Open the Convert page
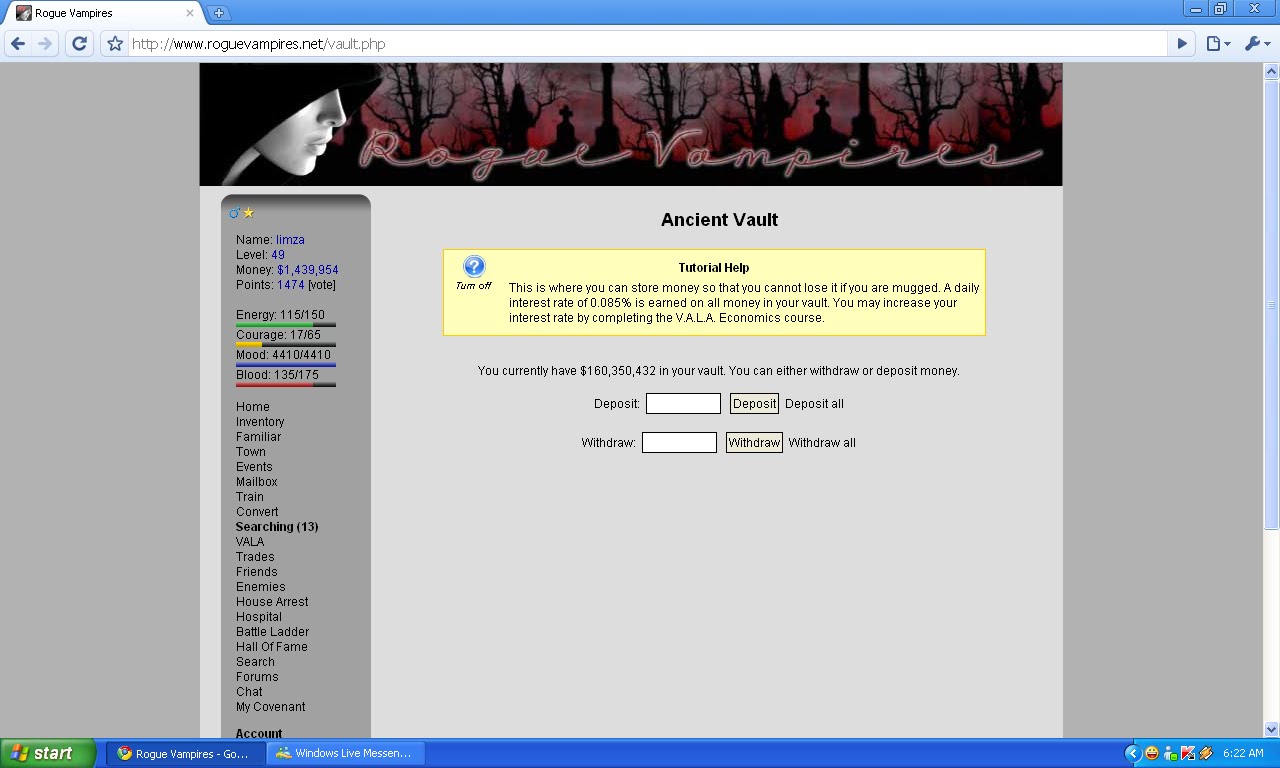 point(257,512)
